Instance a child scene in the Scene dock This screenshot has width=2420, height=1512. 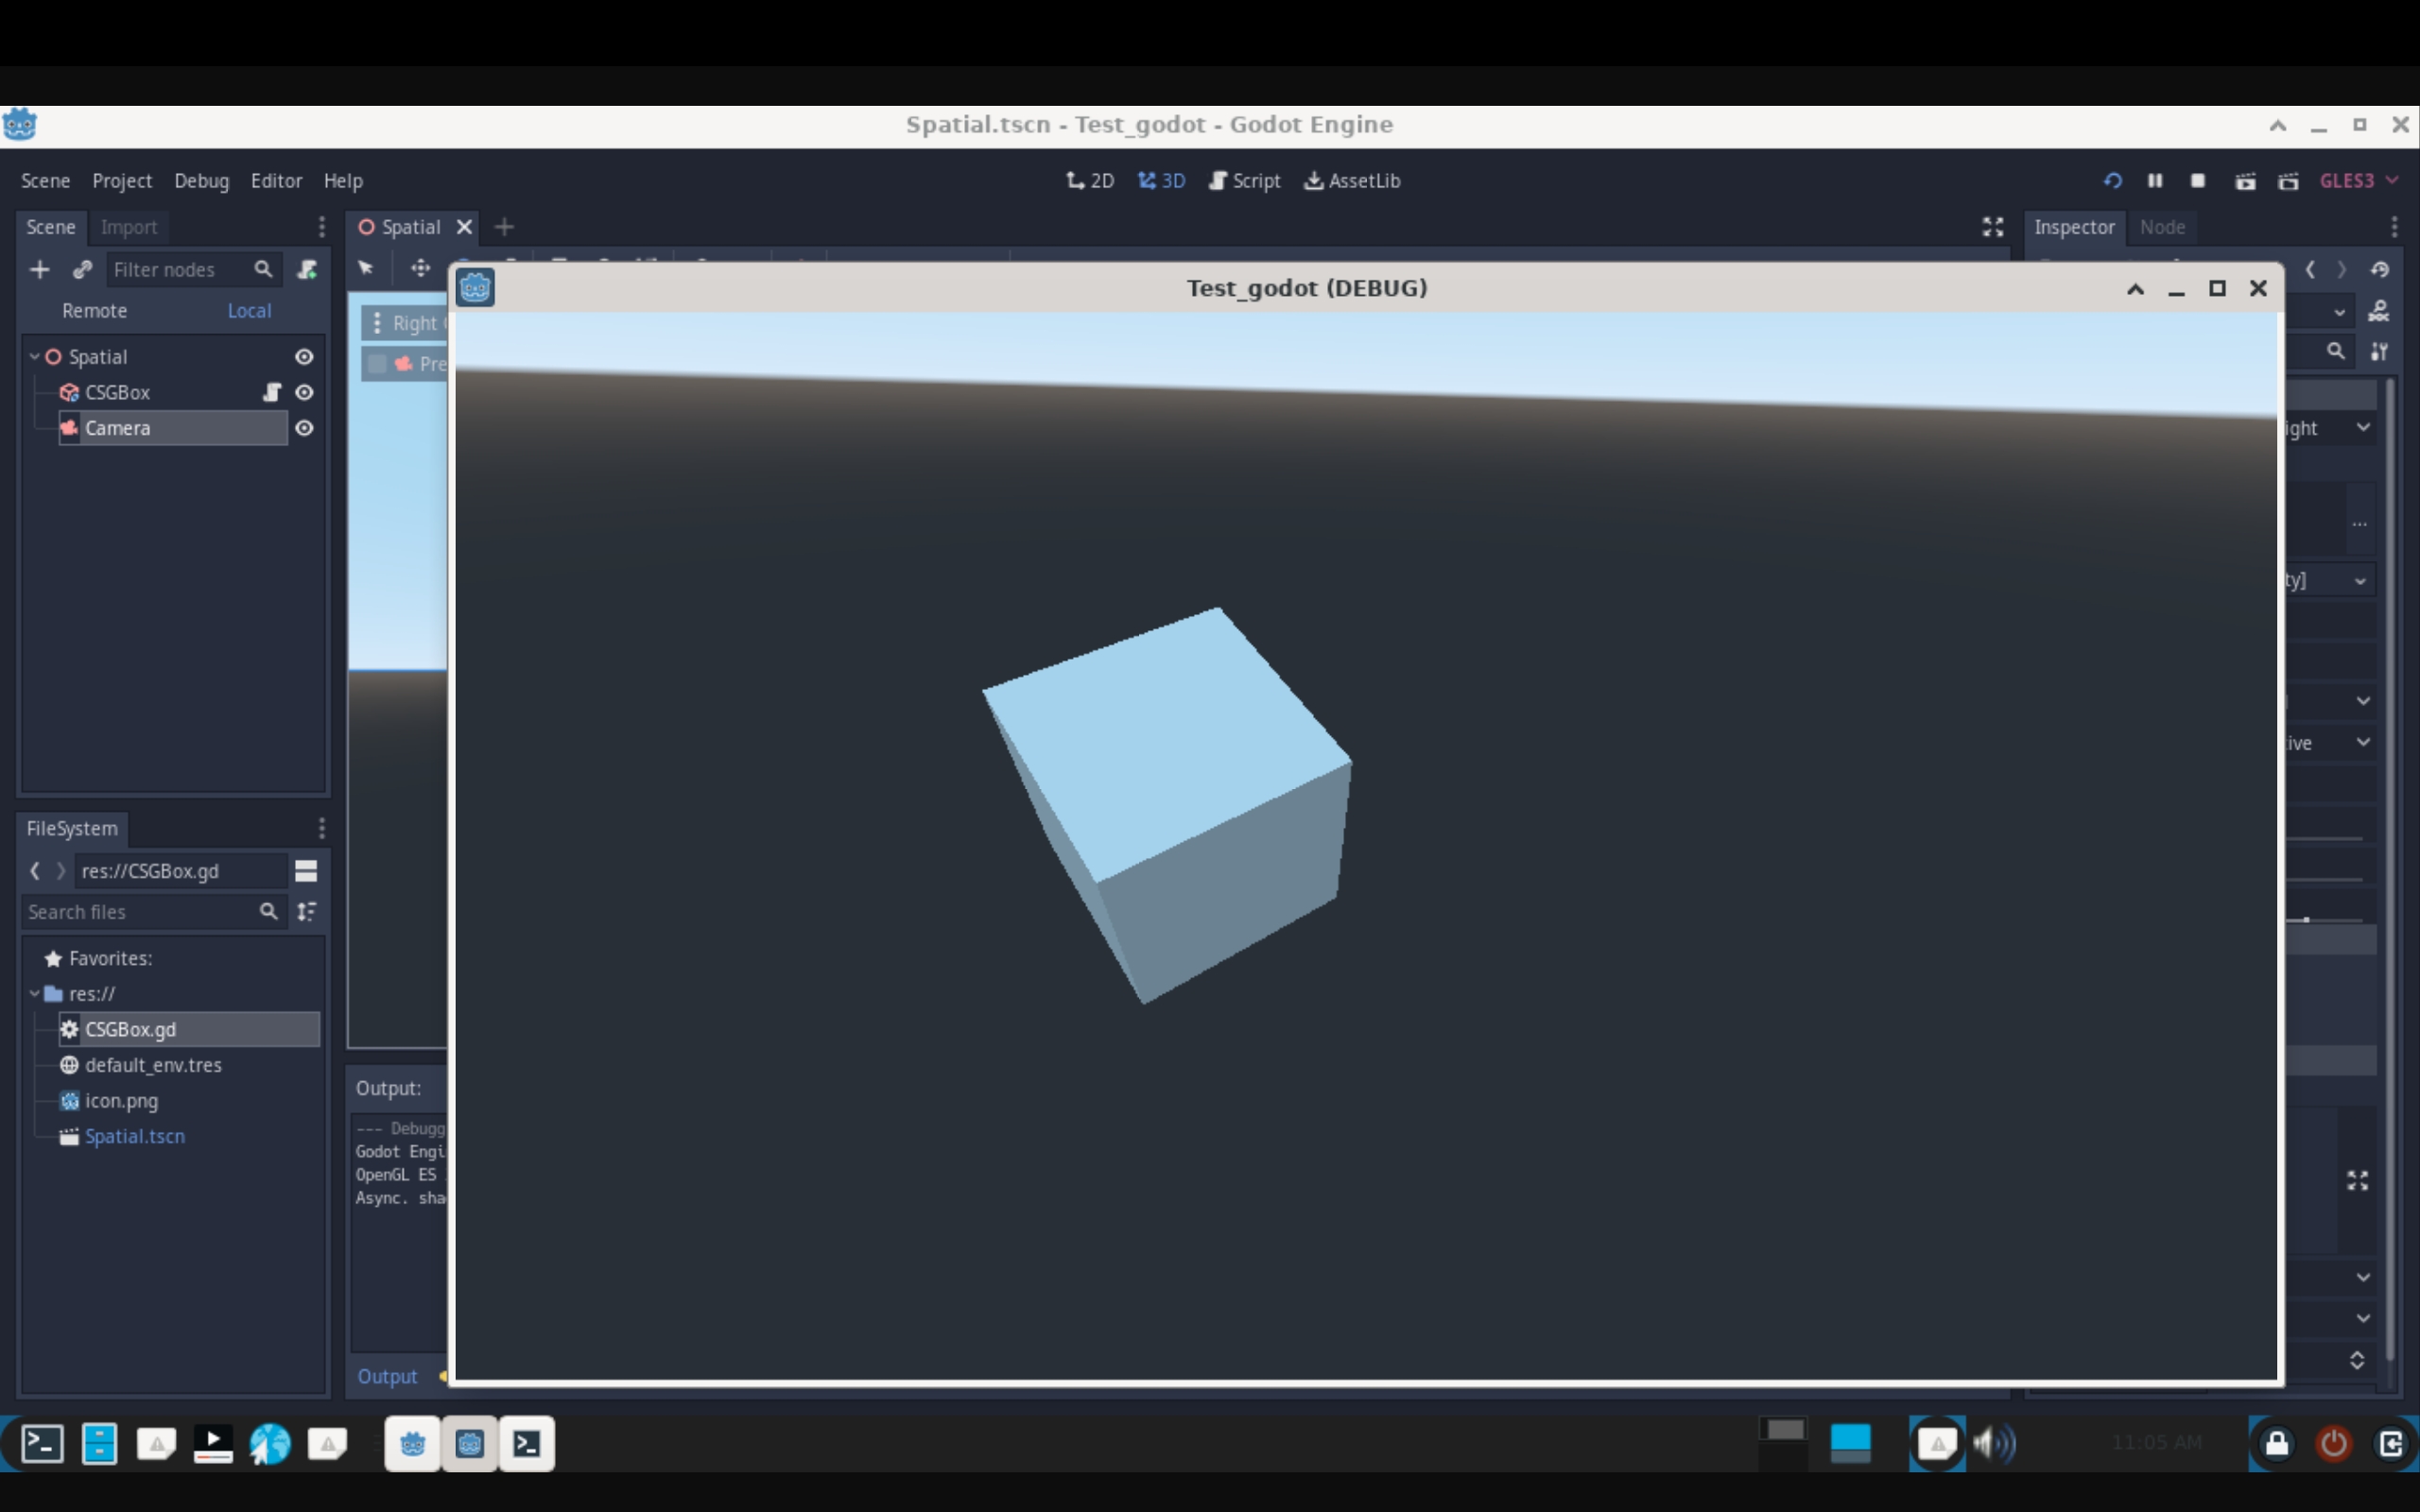82,269
